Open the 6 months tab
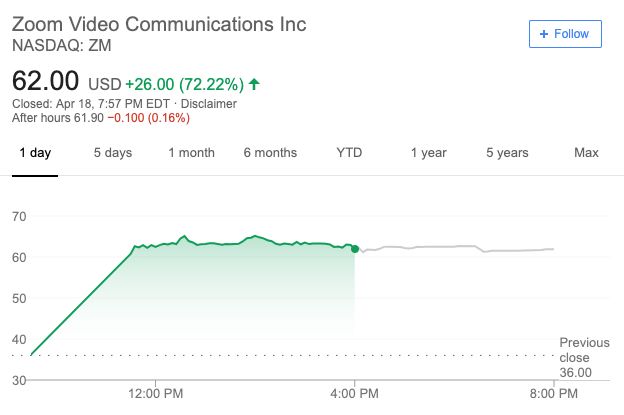This screenshot has width=624, height=415. coord(270,153)
